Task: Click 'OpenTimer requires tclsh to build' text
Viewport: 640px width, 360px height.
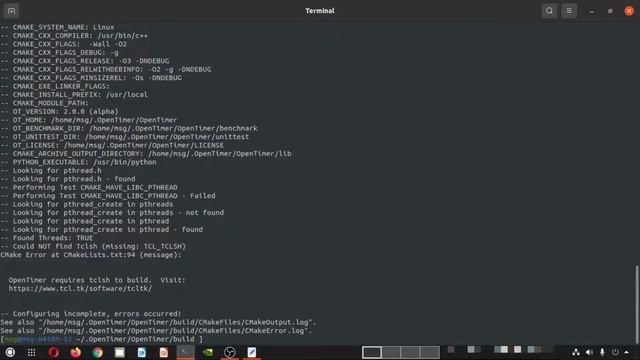Action: (80, 280)
